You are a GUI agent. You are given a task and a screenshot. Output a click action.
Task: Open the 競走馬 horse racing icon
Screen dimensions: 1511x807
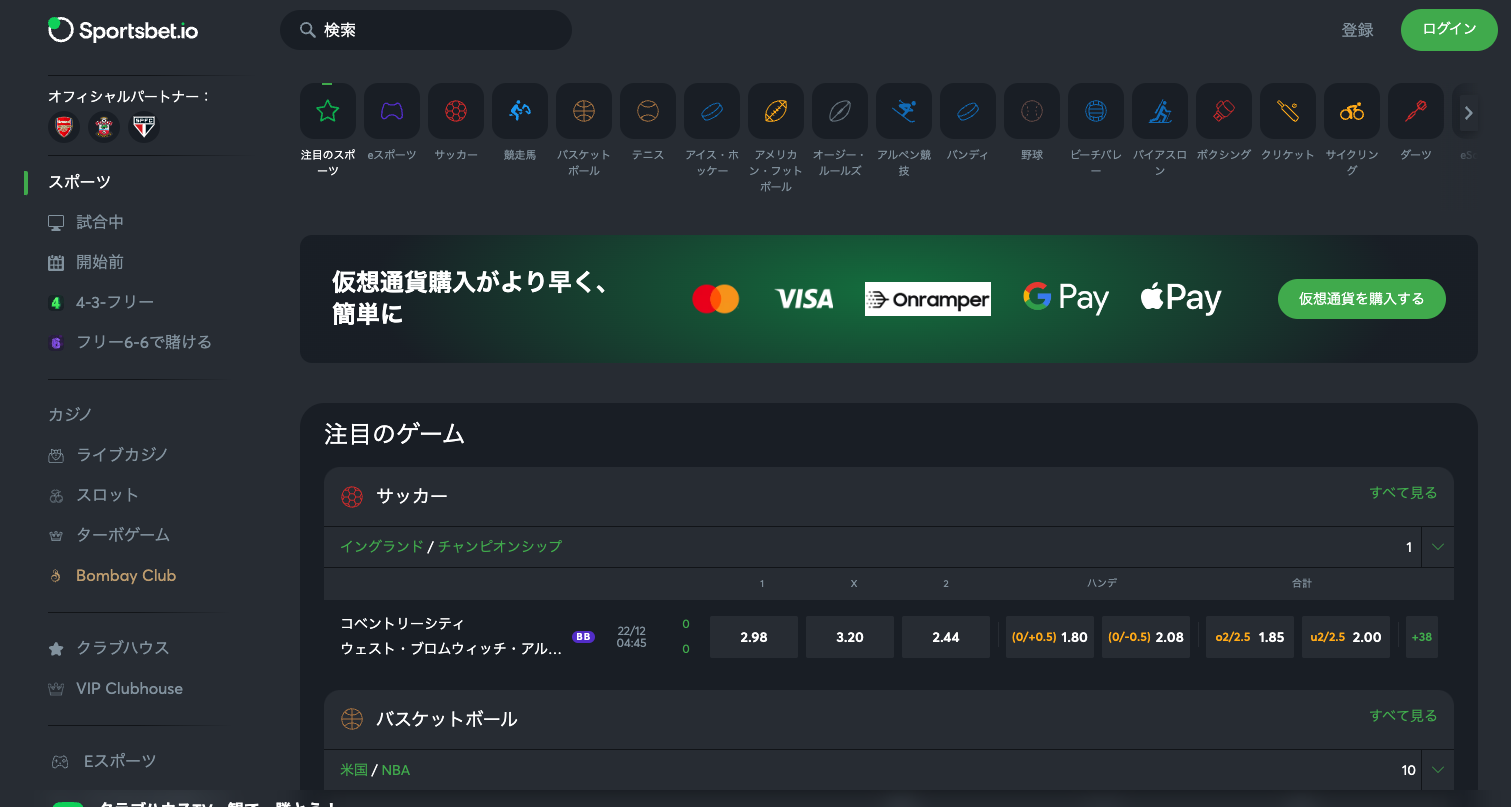(x=520, y=111)
